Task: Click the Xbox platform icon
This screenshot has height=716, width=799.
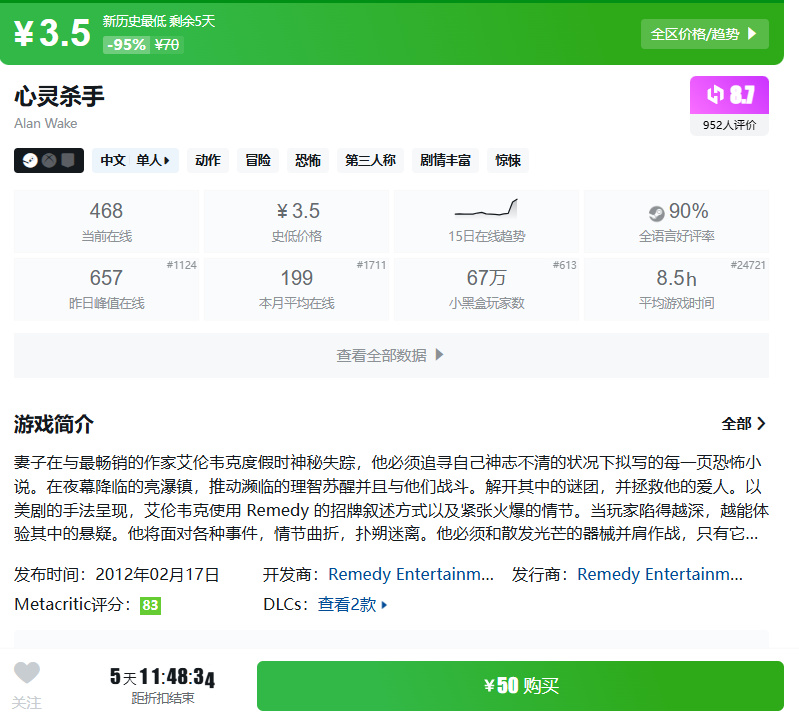Action: click(49, 161)
